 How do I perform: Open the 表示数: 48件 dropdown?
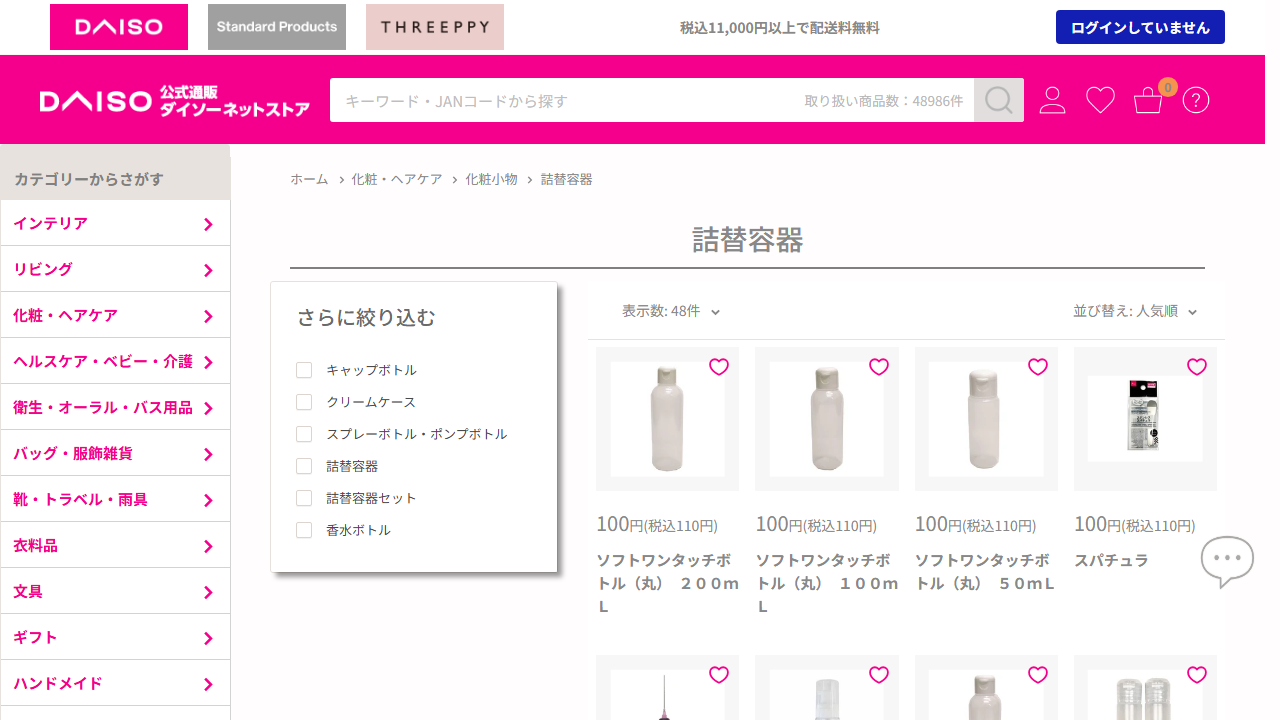pyautogui.click(x=671, y=311)
